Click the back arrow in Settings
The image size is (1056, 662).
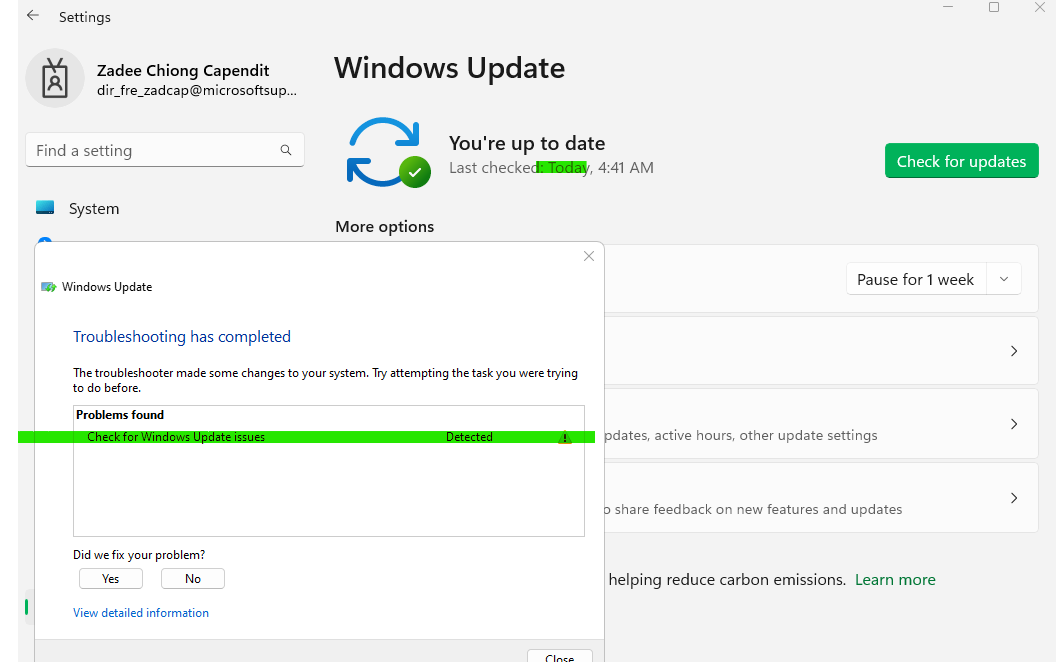33,15
